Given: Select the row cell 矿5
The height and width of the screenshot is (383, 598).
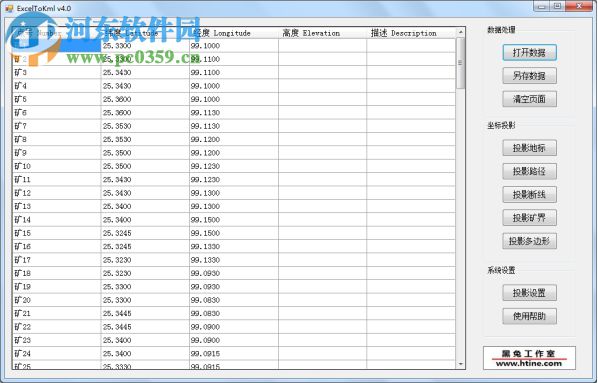Looking at the screenshot, I should point(57,99).
